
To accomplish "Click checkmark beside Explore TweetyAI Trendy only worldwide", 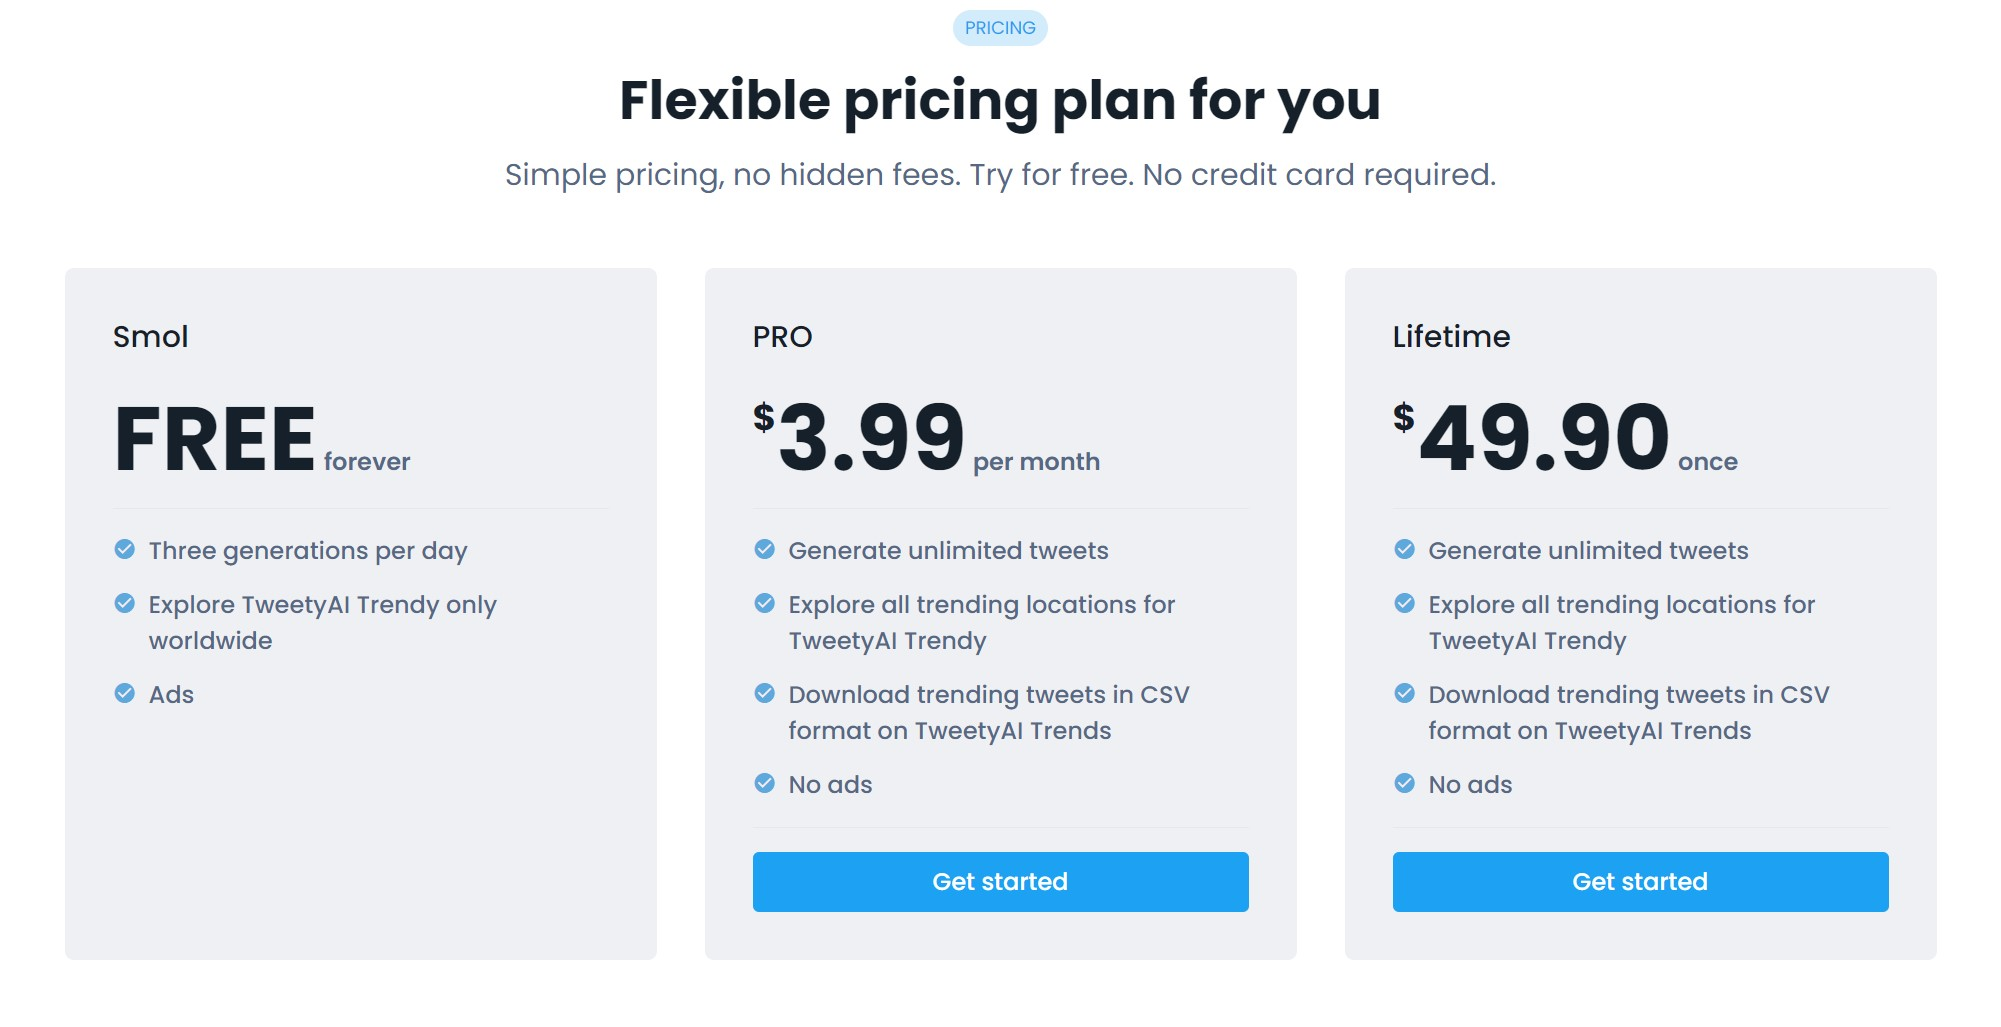I will 125,603.
